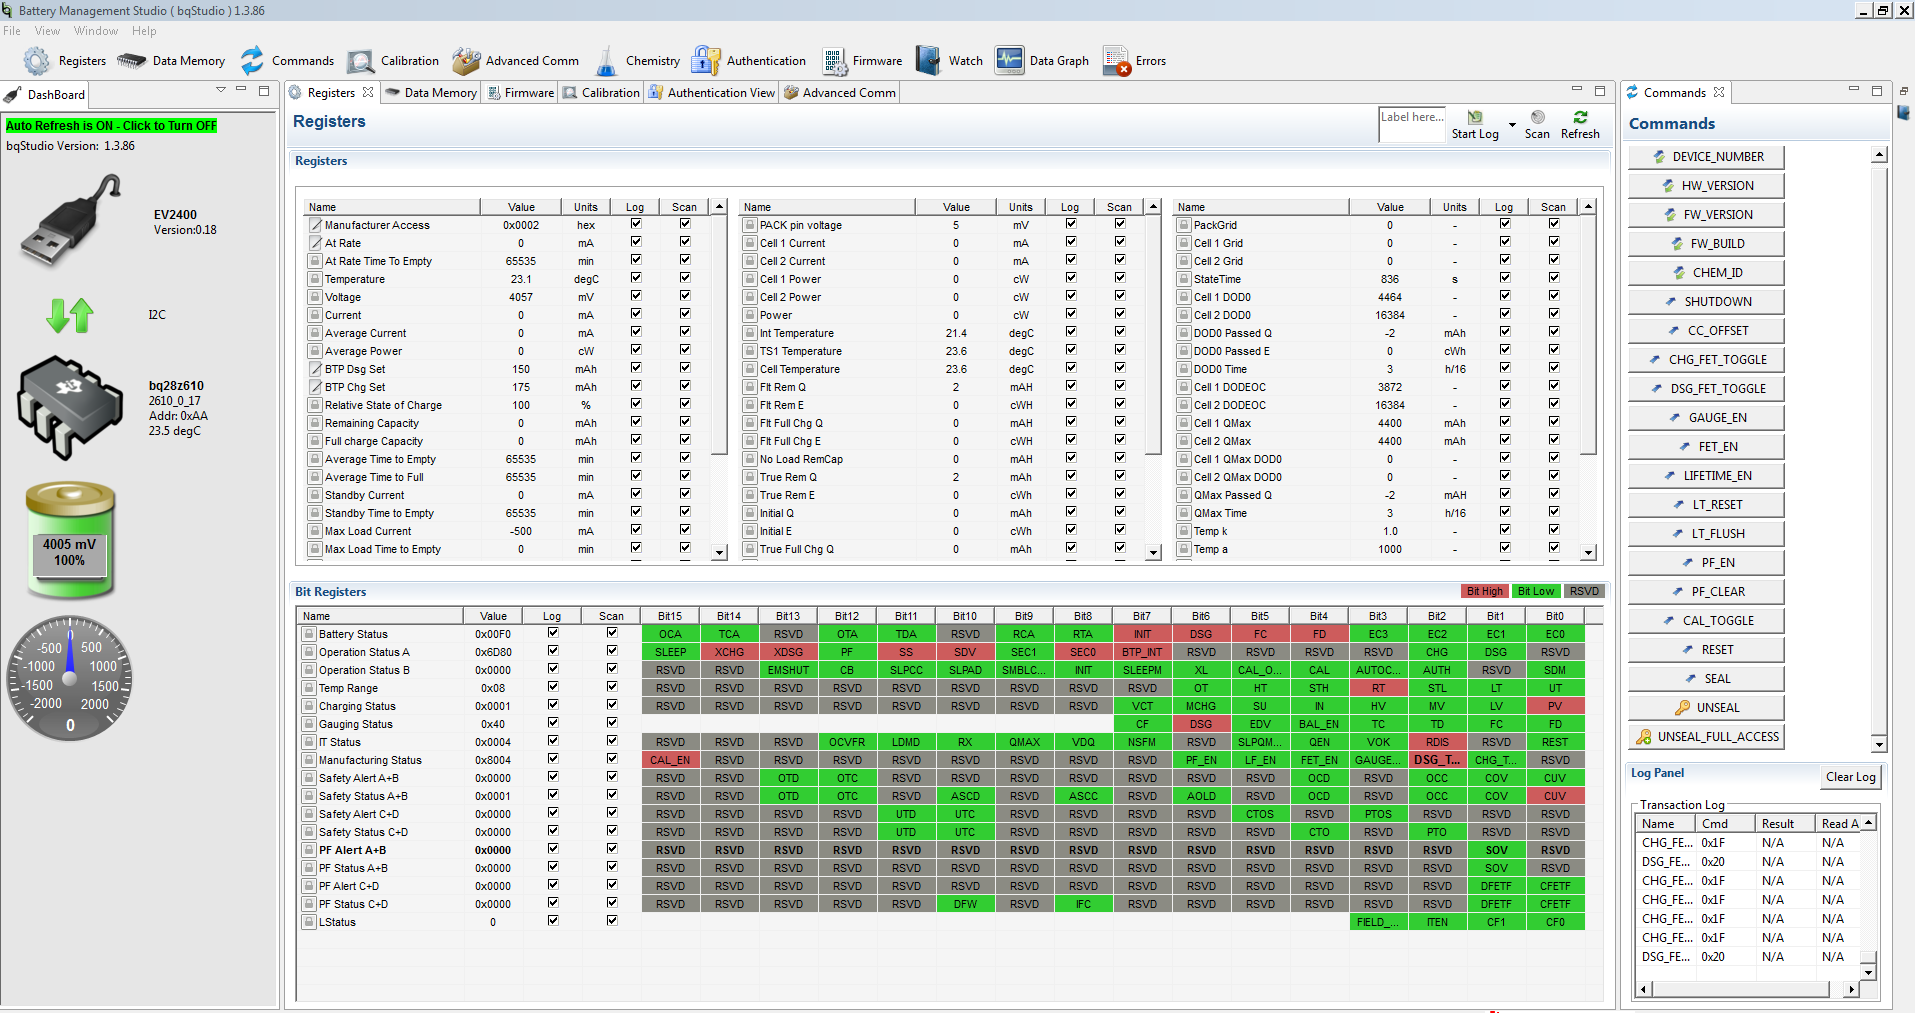Open the View menu
Image resolution: width=1915 pixels, height=1013 pixels.
47,31
